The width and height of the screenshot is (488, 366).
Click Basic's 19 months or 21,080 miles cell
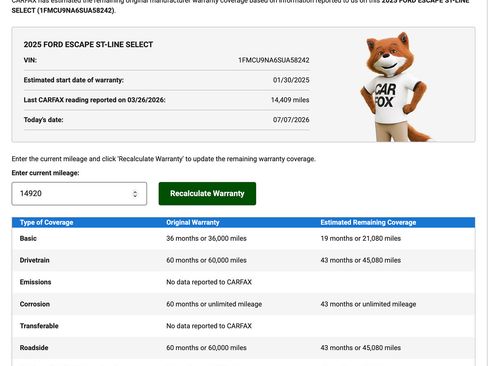(x=360, y=238)
